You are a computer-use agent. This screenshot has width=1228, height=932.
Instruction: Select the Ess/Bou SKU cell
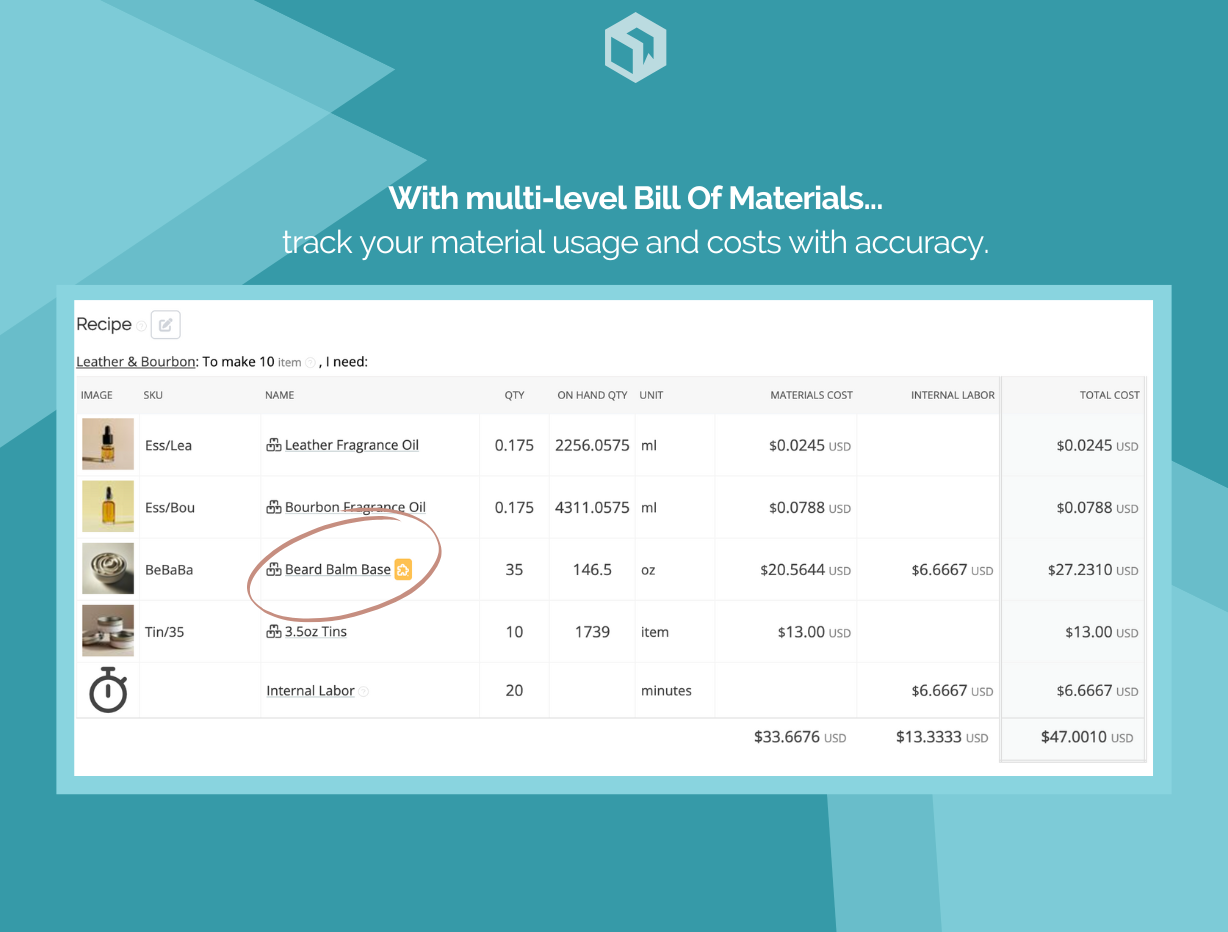tap(170, 507)
